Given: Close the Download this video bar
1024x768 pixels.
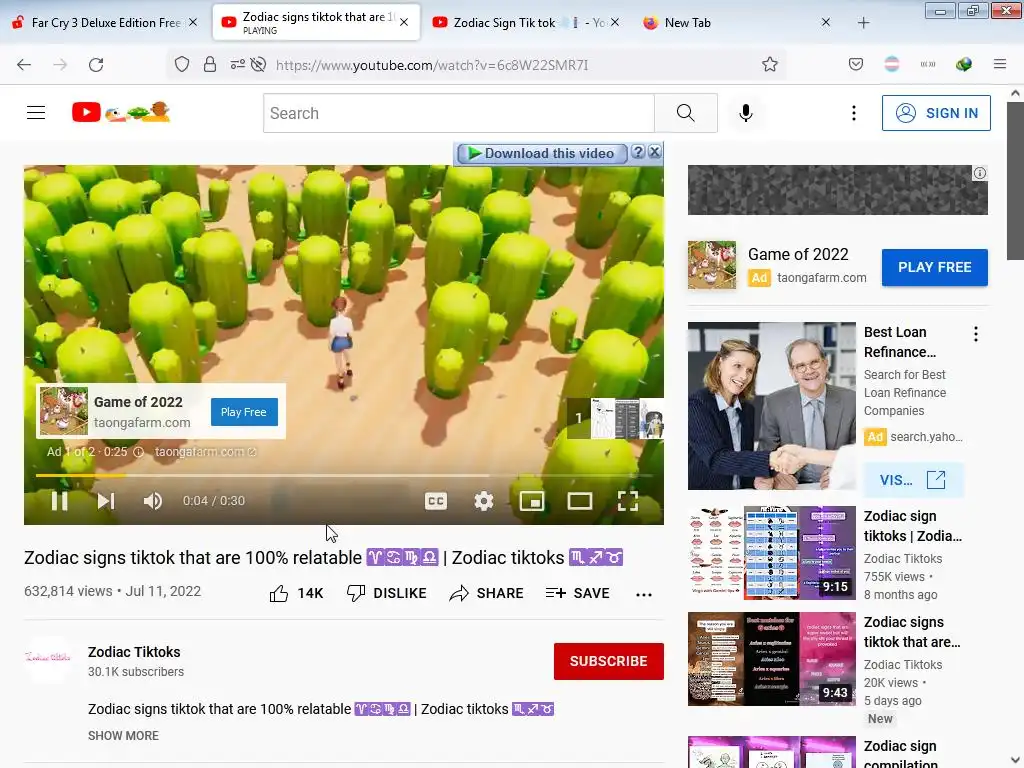Looking at the screenshot, I should click(x=654, y=152).
